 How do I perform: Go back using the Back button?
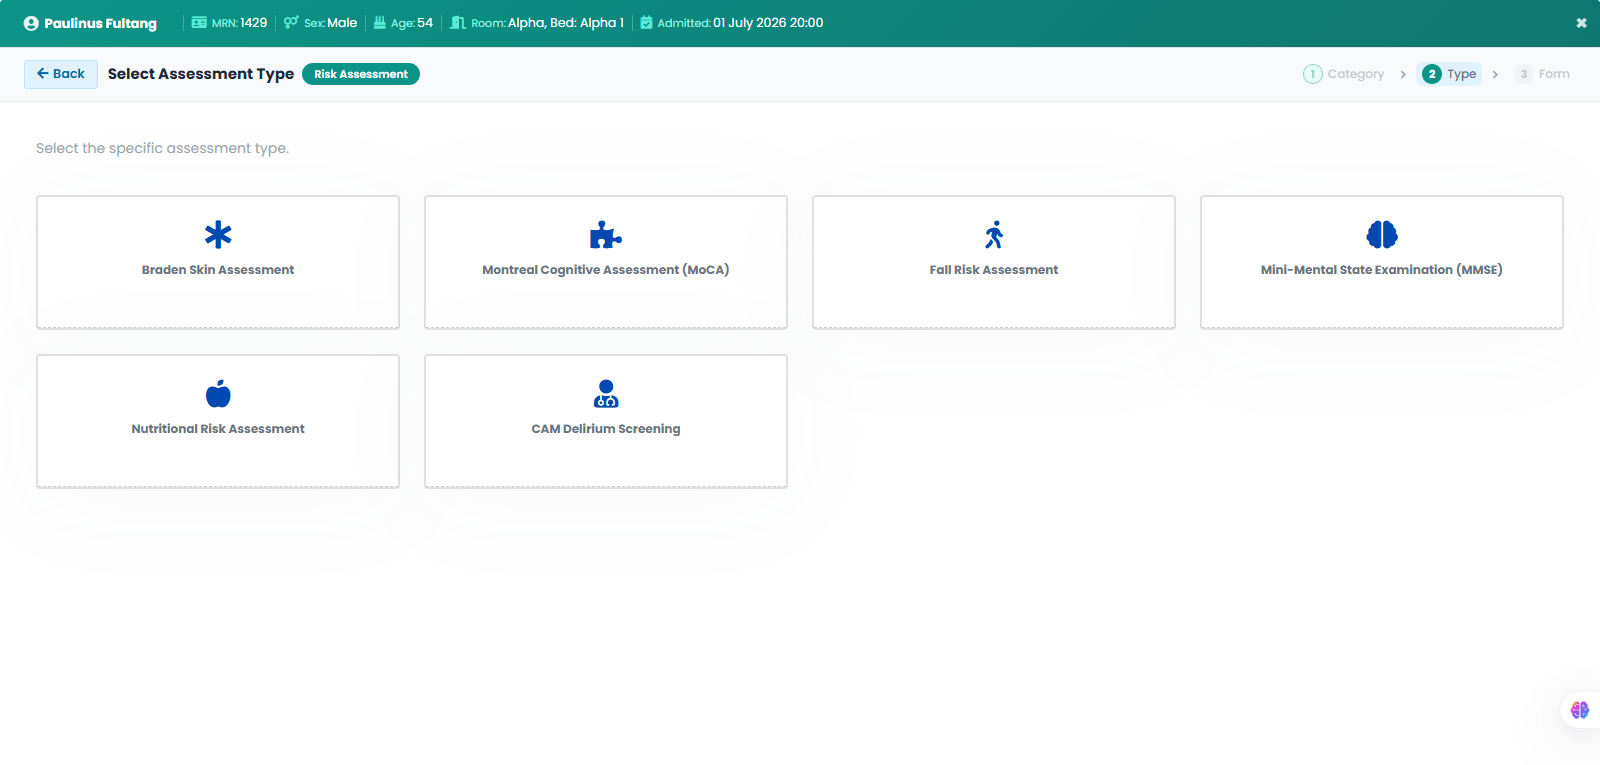pyautogui.click(x=61, y=74)
